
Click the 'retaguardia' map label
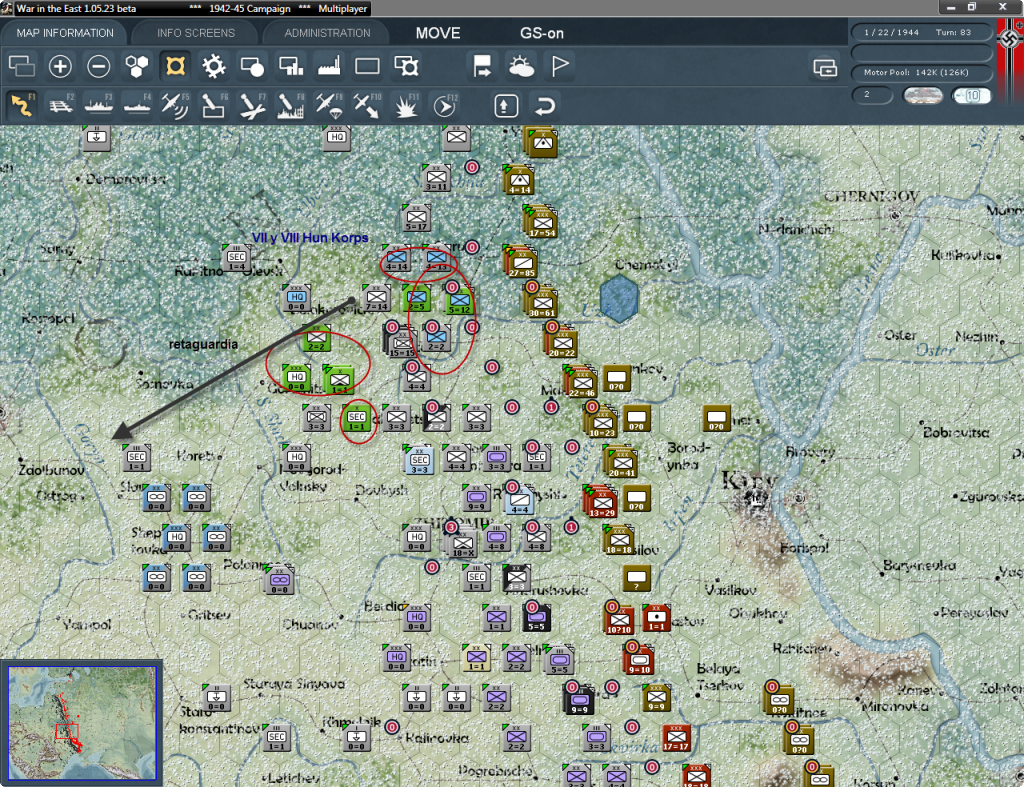203,344
